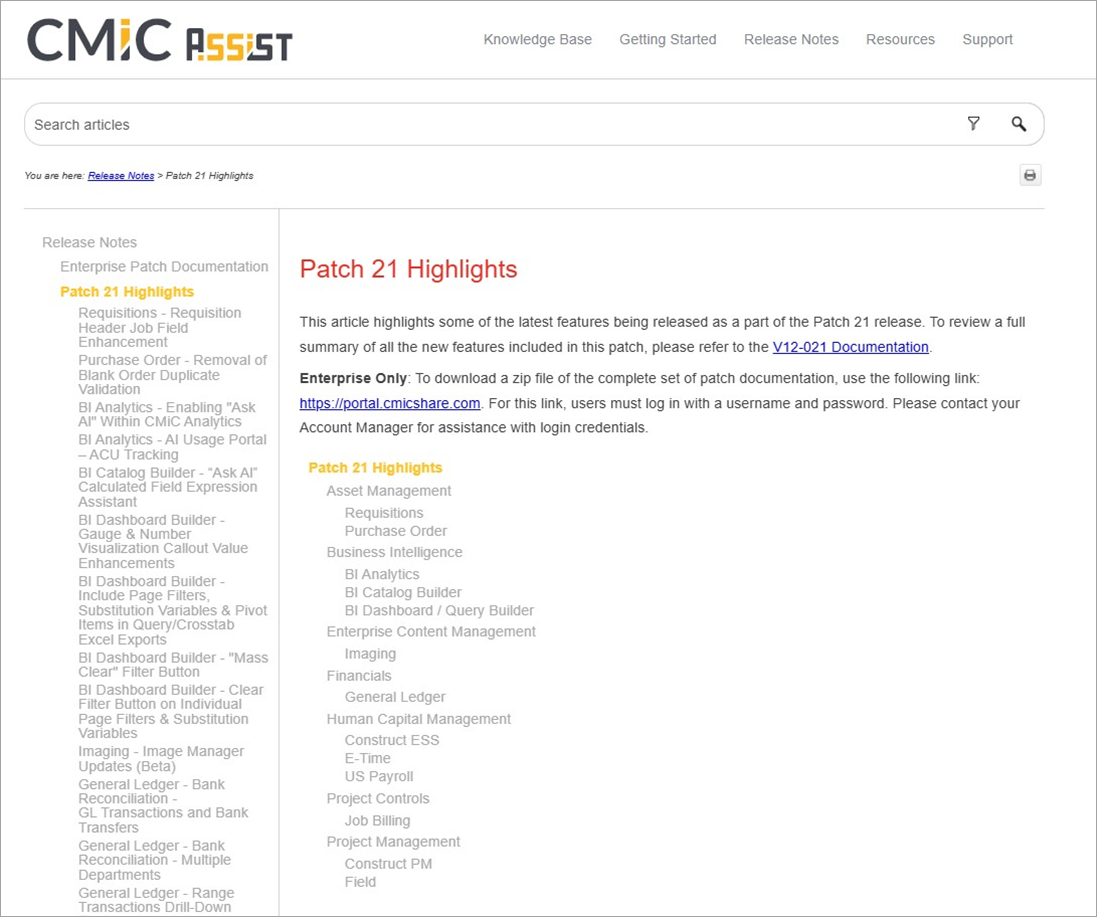The height and width of the screenshot is (917, 1097).
Task: Switch to the Release Notes section
Action: 791,39
